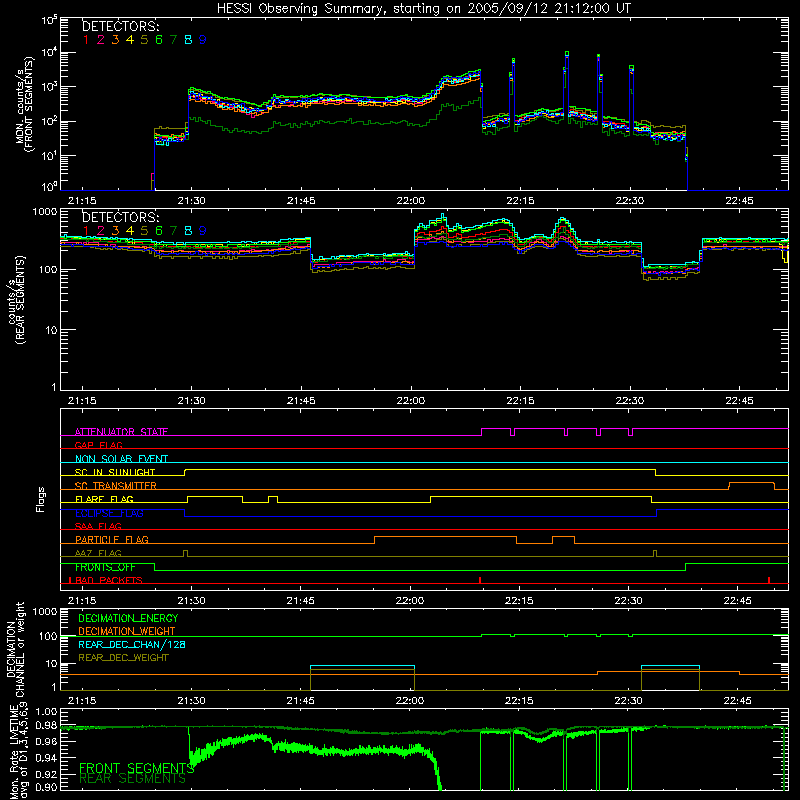Click the 1.00 y-axis label of the livetime plot
The width and height of the screenshot is (800, 800).
(x=47, y=712)
